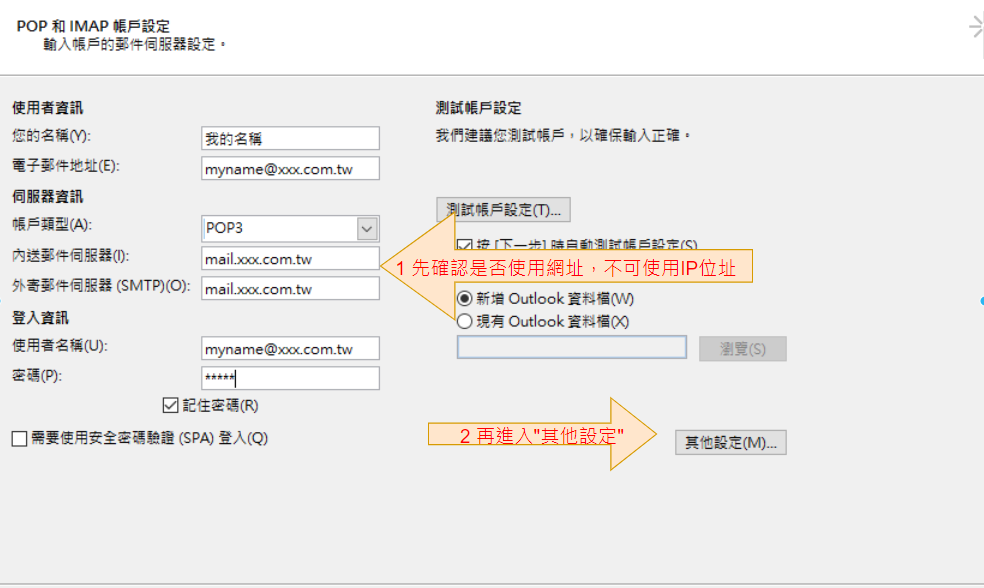Uncheck the auto-test on 下一步 checkbox
The height and width of the screenshot is (588, 984).
pyautogui.click(x=465, y=244)
